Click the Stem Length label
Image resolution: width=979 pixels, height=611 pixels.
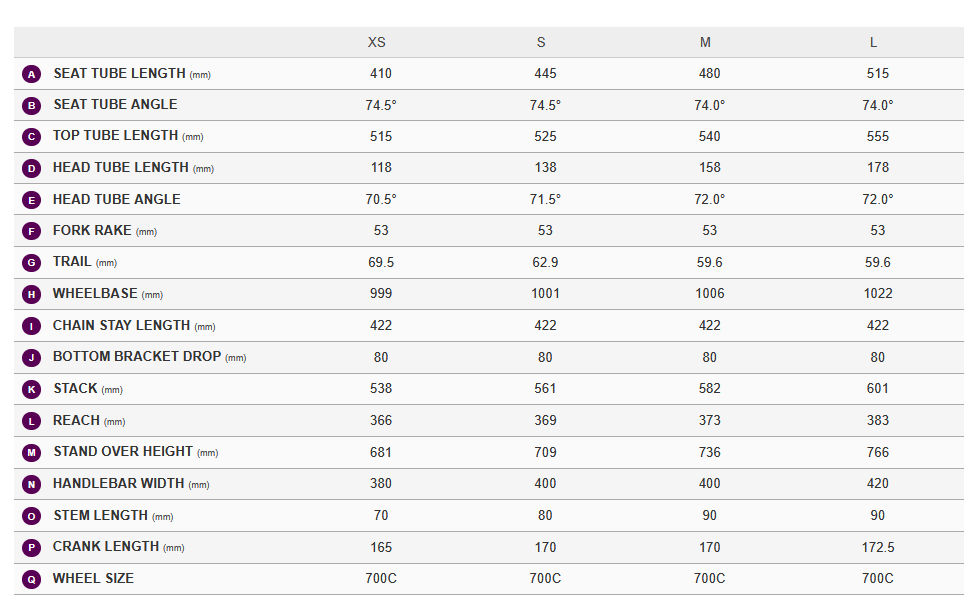(101, 515)
